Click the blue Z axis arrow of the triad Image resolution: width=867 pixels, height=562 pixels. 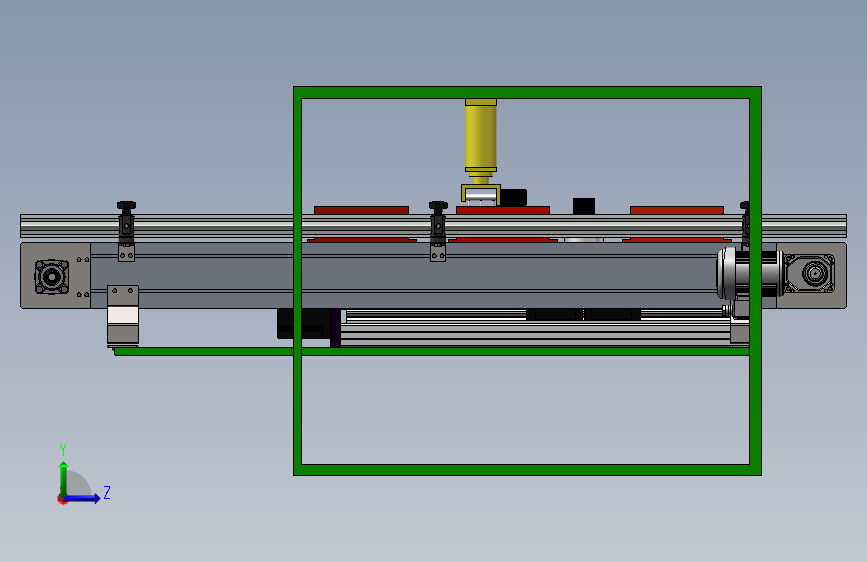(83, 498)
